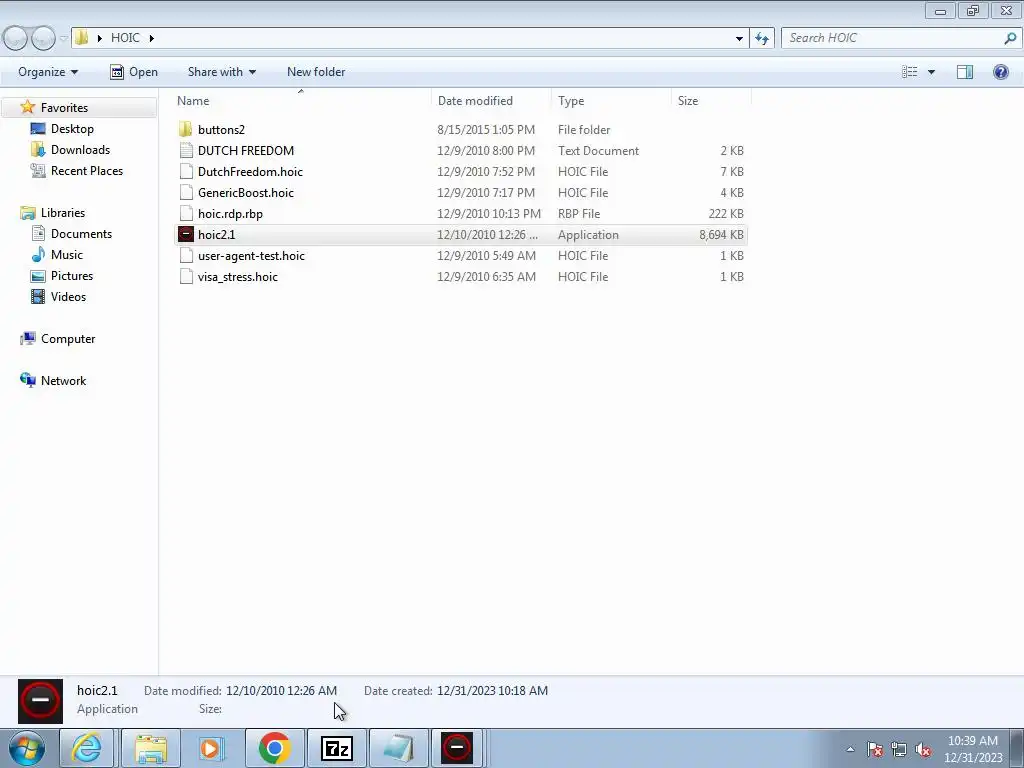The width and height of the screenshot is (1024, 768).
Task: Click the hoic.rdp.rbp file icon
Action: 186,214
